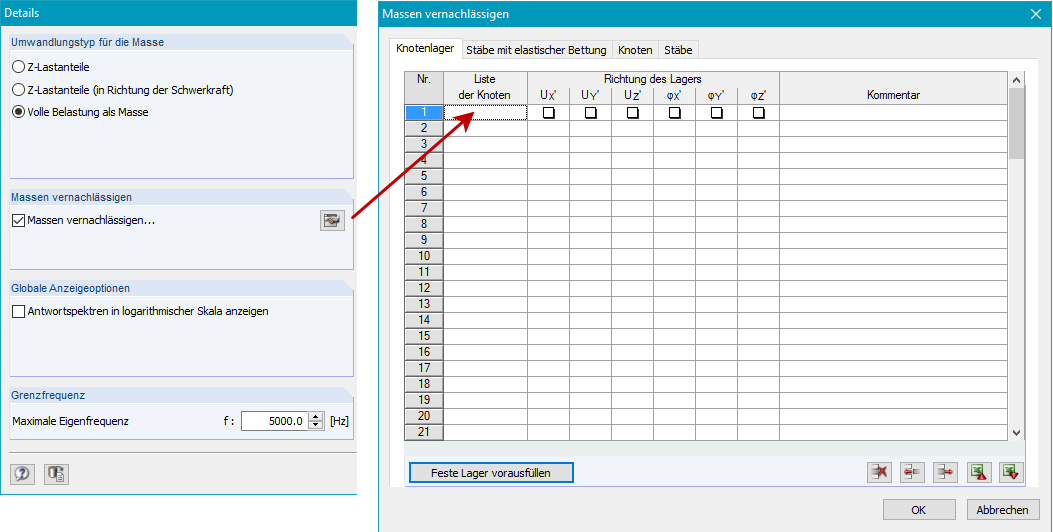Select row header 16 in the table
Screen dimensions: 1053x532
(424, 352)
